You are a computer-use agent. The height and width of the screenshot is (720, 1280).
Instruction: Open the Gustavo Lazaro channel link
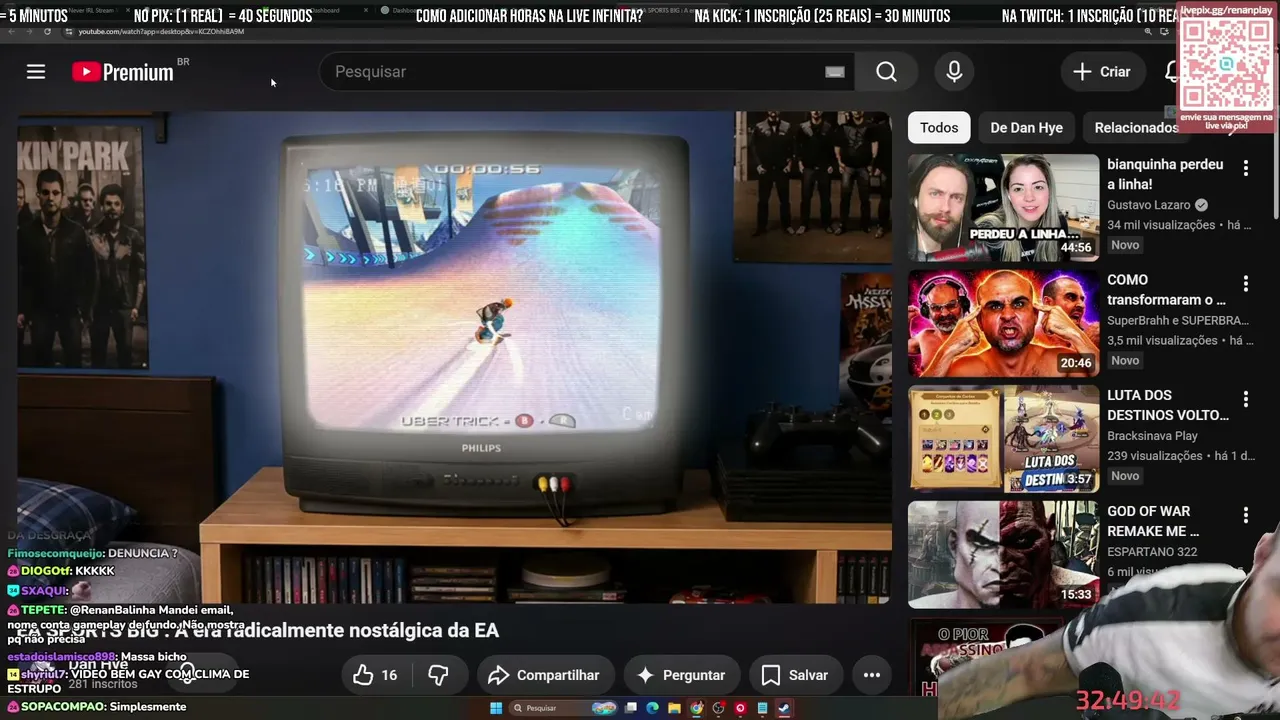point(1148,205)
